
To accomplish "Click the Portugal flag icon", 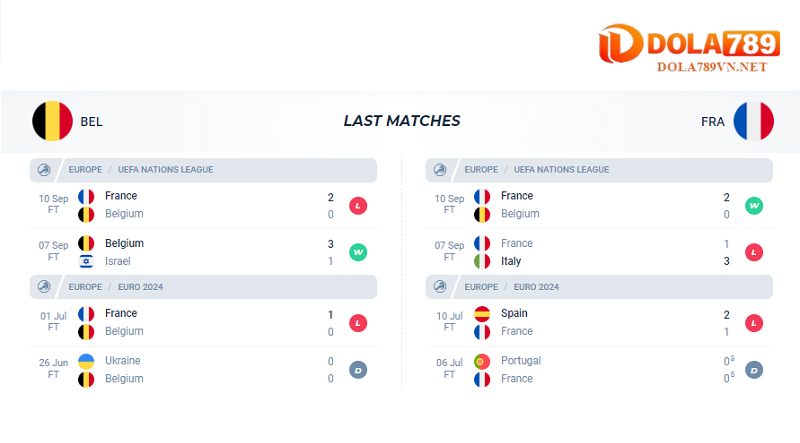I will 483,361.
